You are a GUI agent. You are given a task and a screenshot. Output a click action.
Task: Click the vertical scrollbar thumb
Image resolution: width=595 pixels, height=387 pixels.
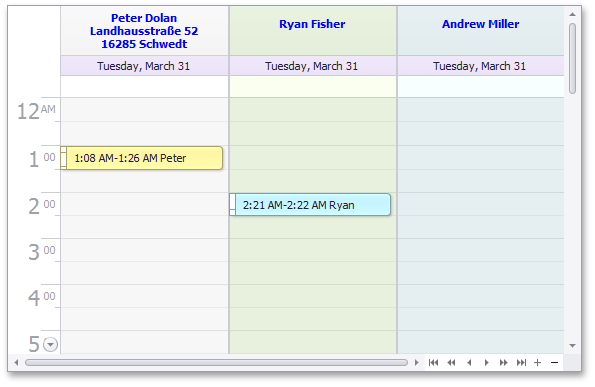(573, 58)
